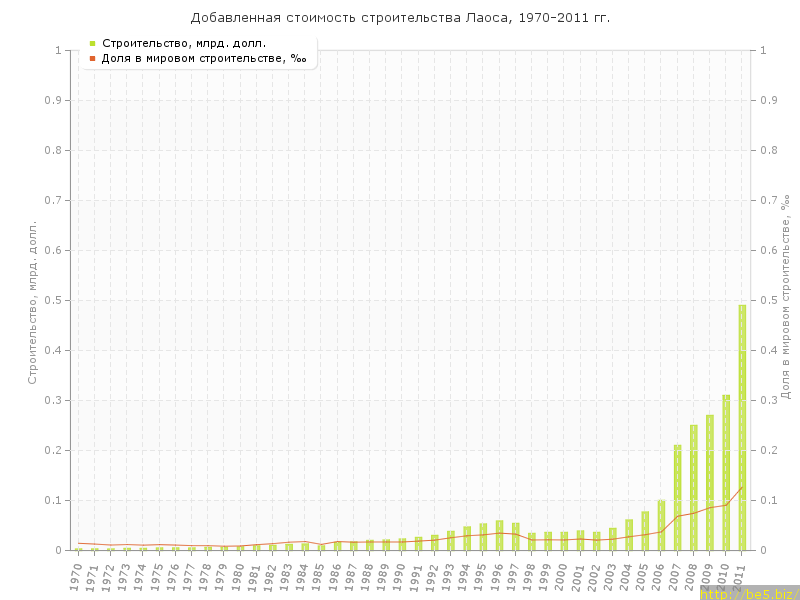Open the be5.biz watermark link
This screenshot has width=800, height=600.
pyautogui.click(x=749, y=593)
